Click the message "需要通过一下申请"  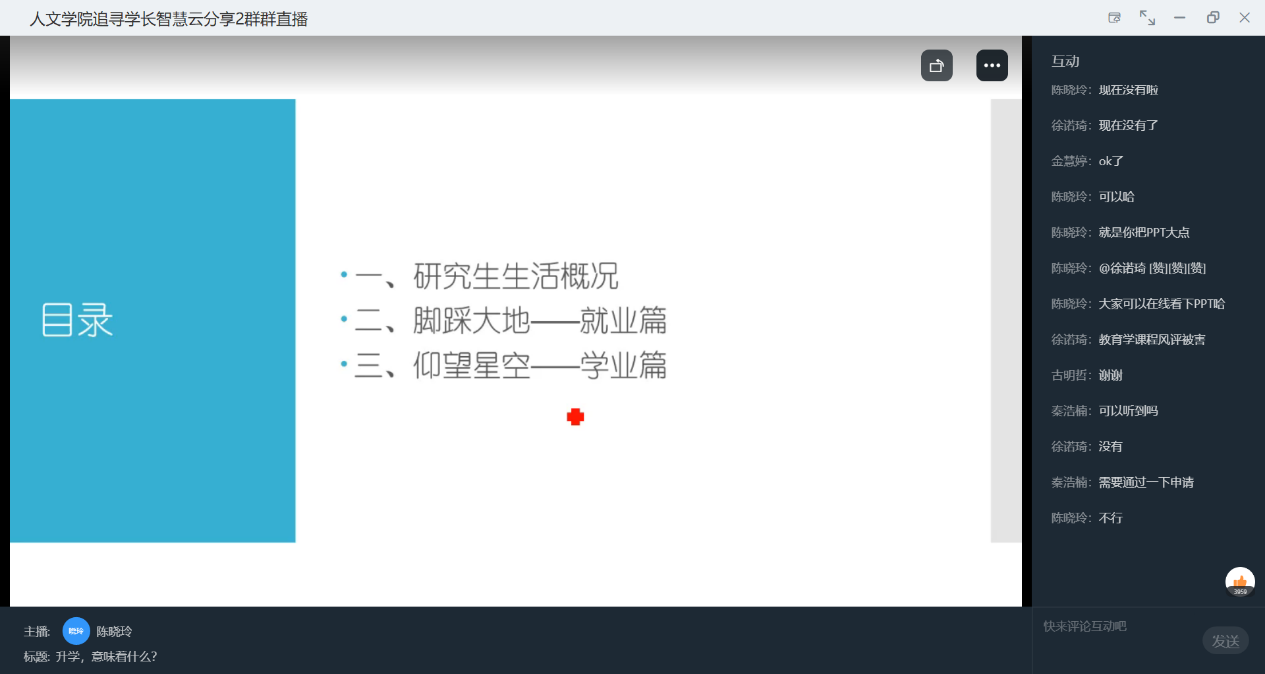tap(1145, 483)
